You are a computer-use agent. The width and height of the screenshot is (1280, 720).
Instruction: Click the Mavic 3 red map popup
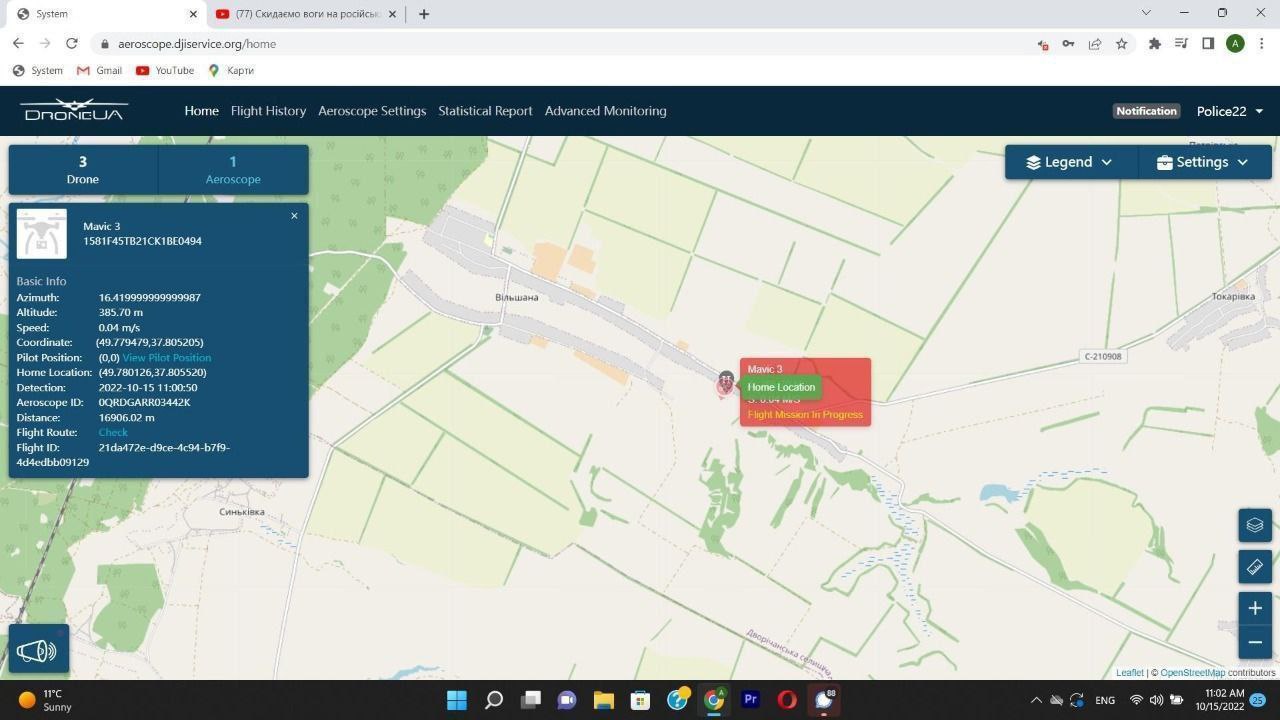click(805, 392)
